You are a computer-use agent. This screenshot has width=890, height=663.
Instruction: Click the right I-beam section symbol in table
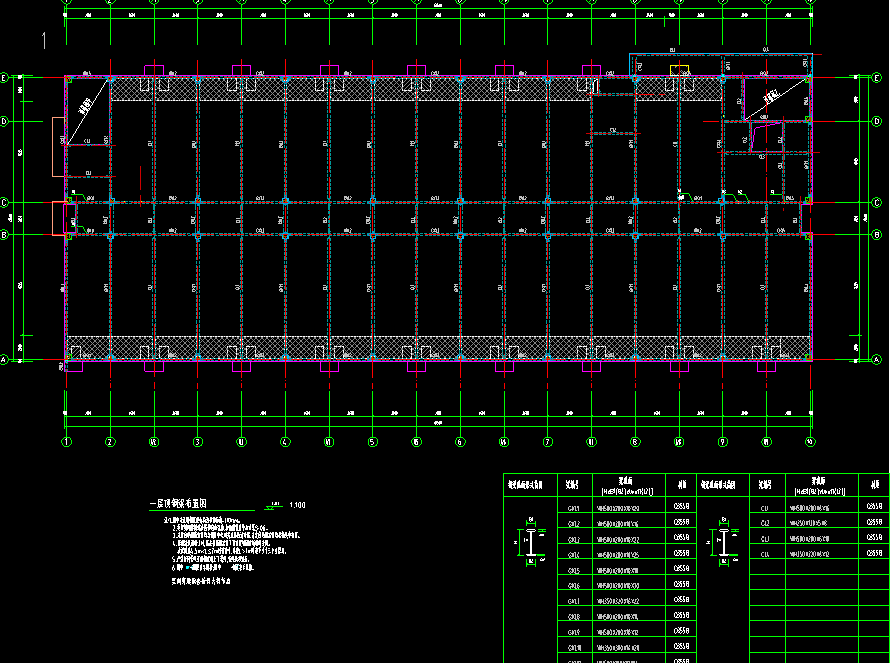coord(722,542)
